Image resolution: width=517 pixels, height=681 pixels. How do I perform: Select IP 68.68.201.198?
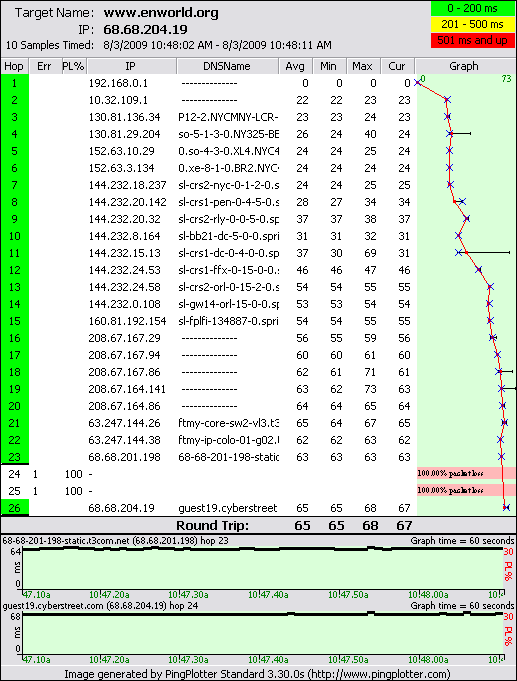pyautogui.click(x=124, y=457)
